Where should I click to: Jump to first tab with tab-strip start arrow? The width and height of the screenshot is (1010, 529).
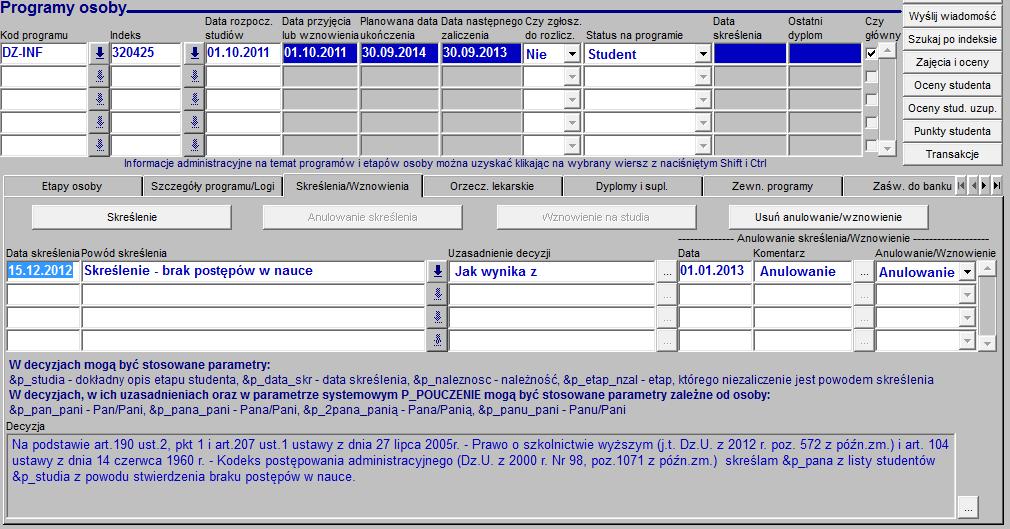pyautogui.click(x=962, y=186)
